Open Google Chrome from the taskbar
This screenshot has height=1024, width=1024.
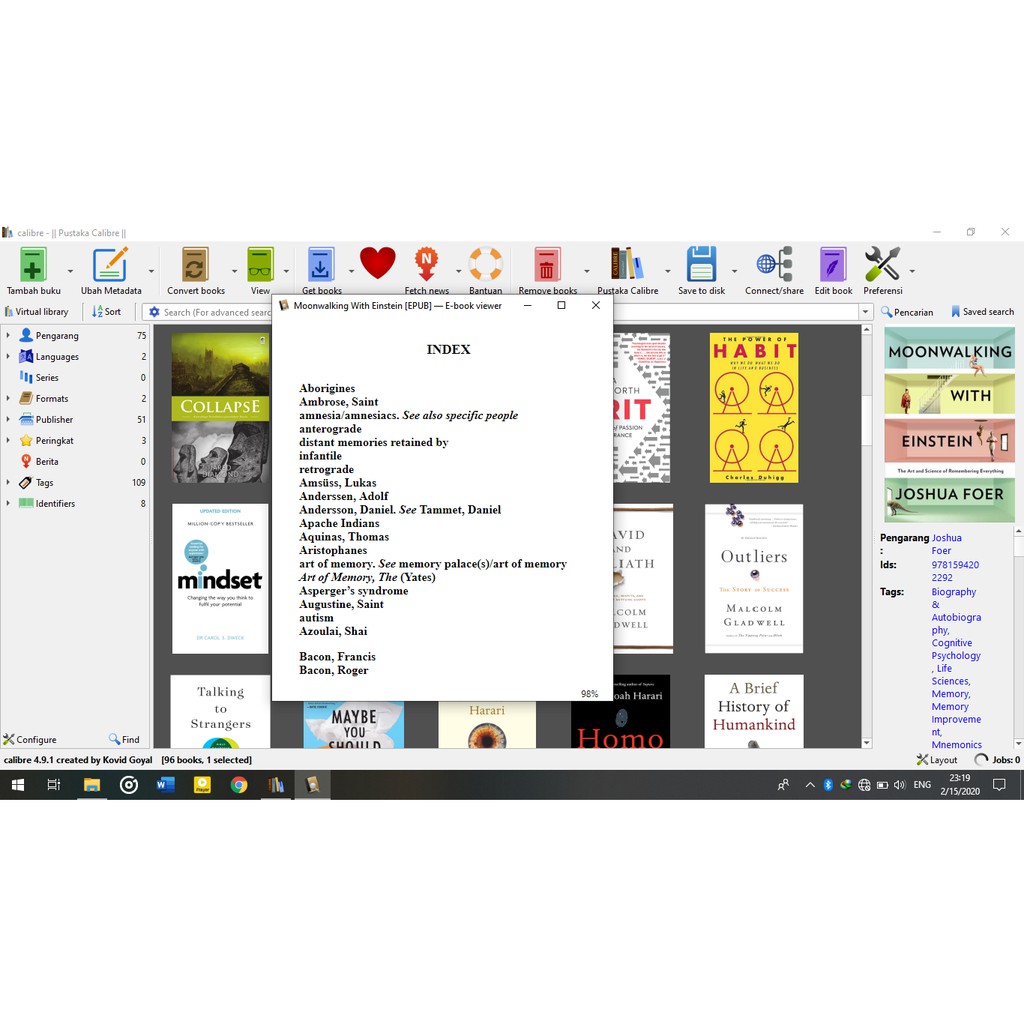tap(239, 785)
